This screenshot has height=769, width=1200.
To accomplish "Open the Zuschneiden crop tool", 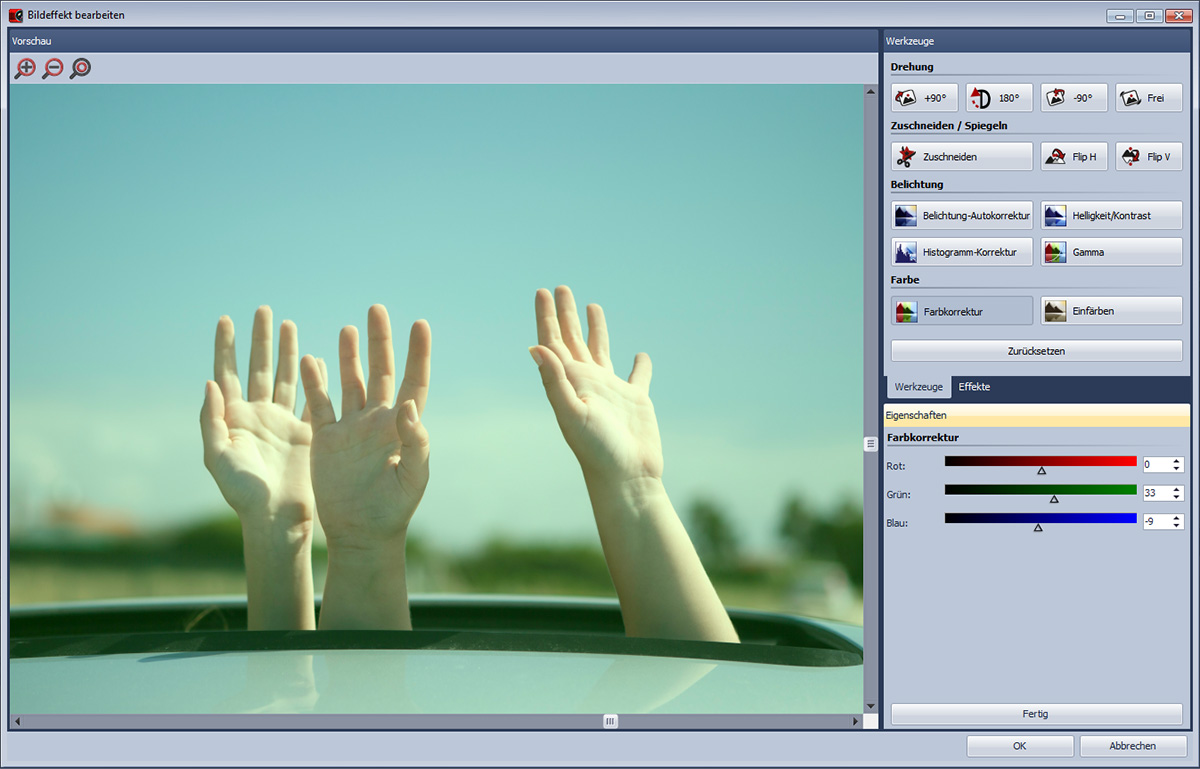I will 961,157.
